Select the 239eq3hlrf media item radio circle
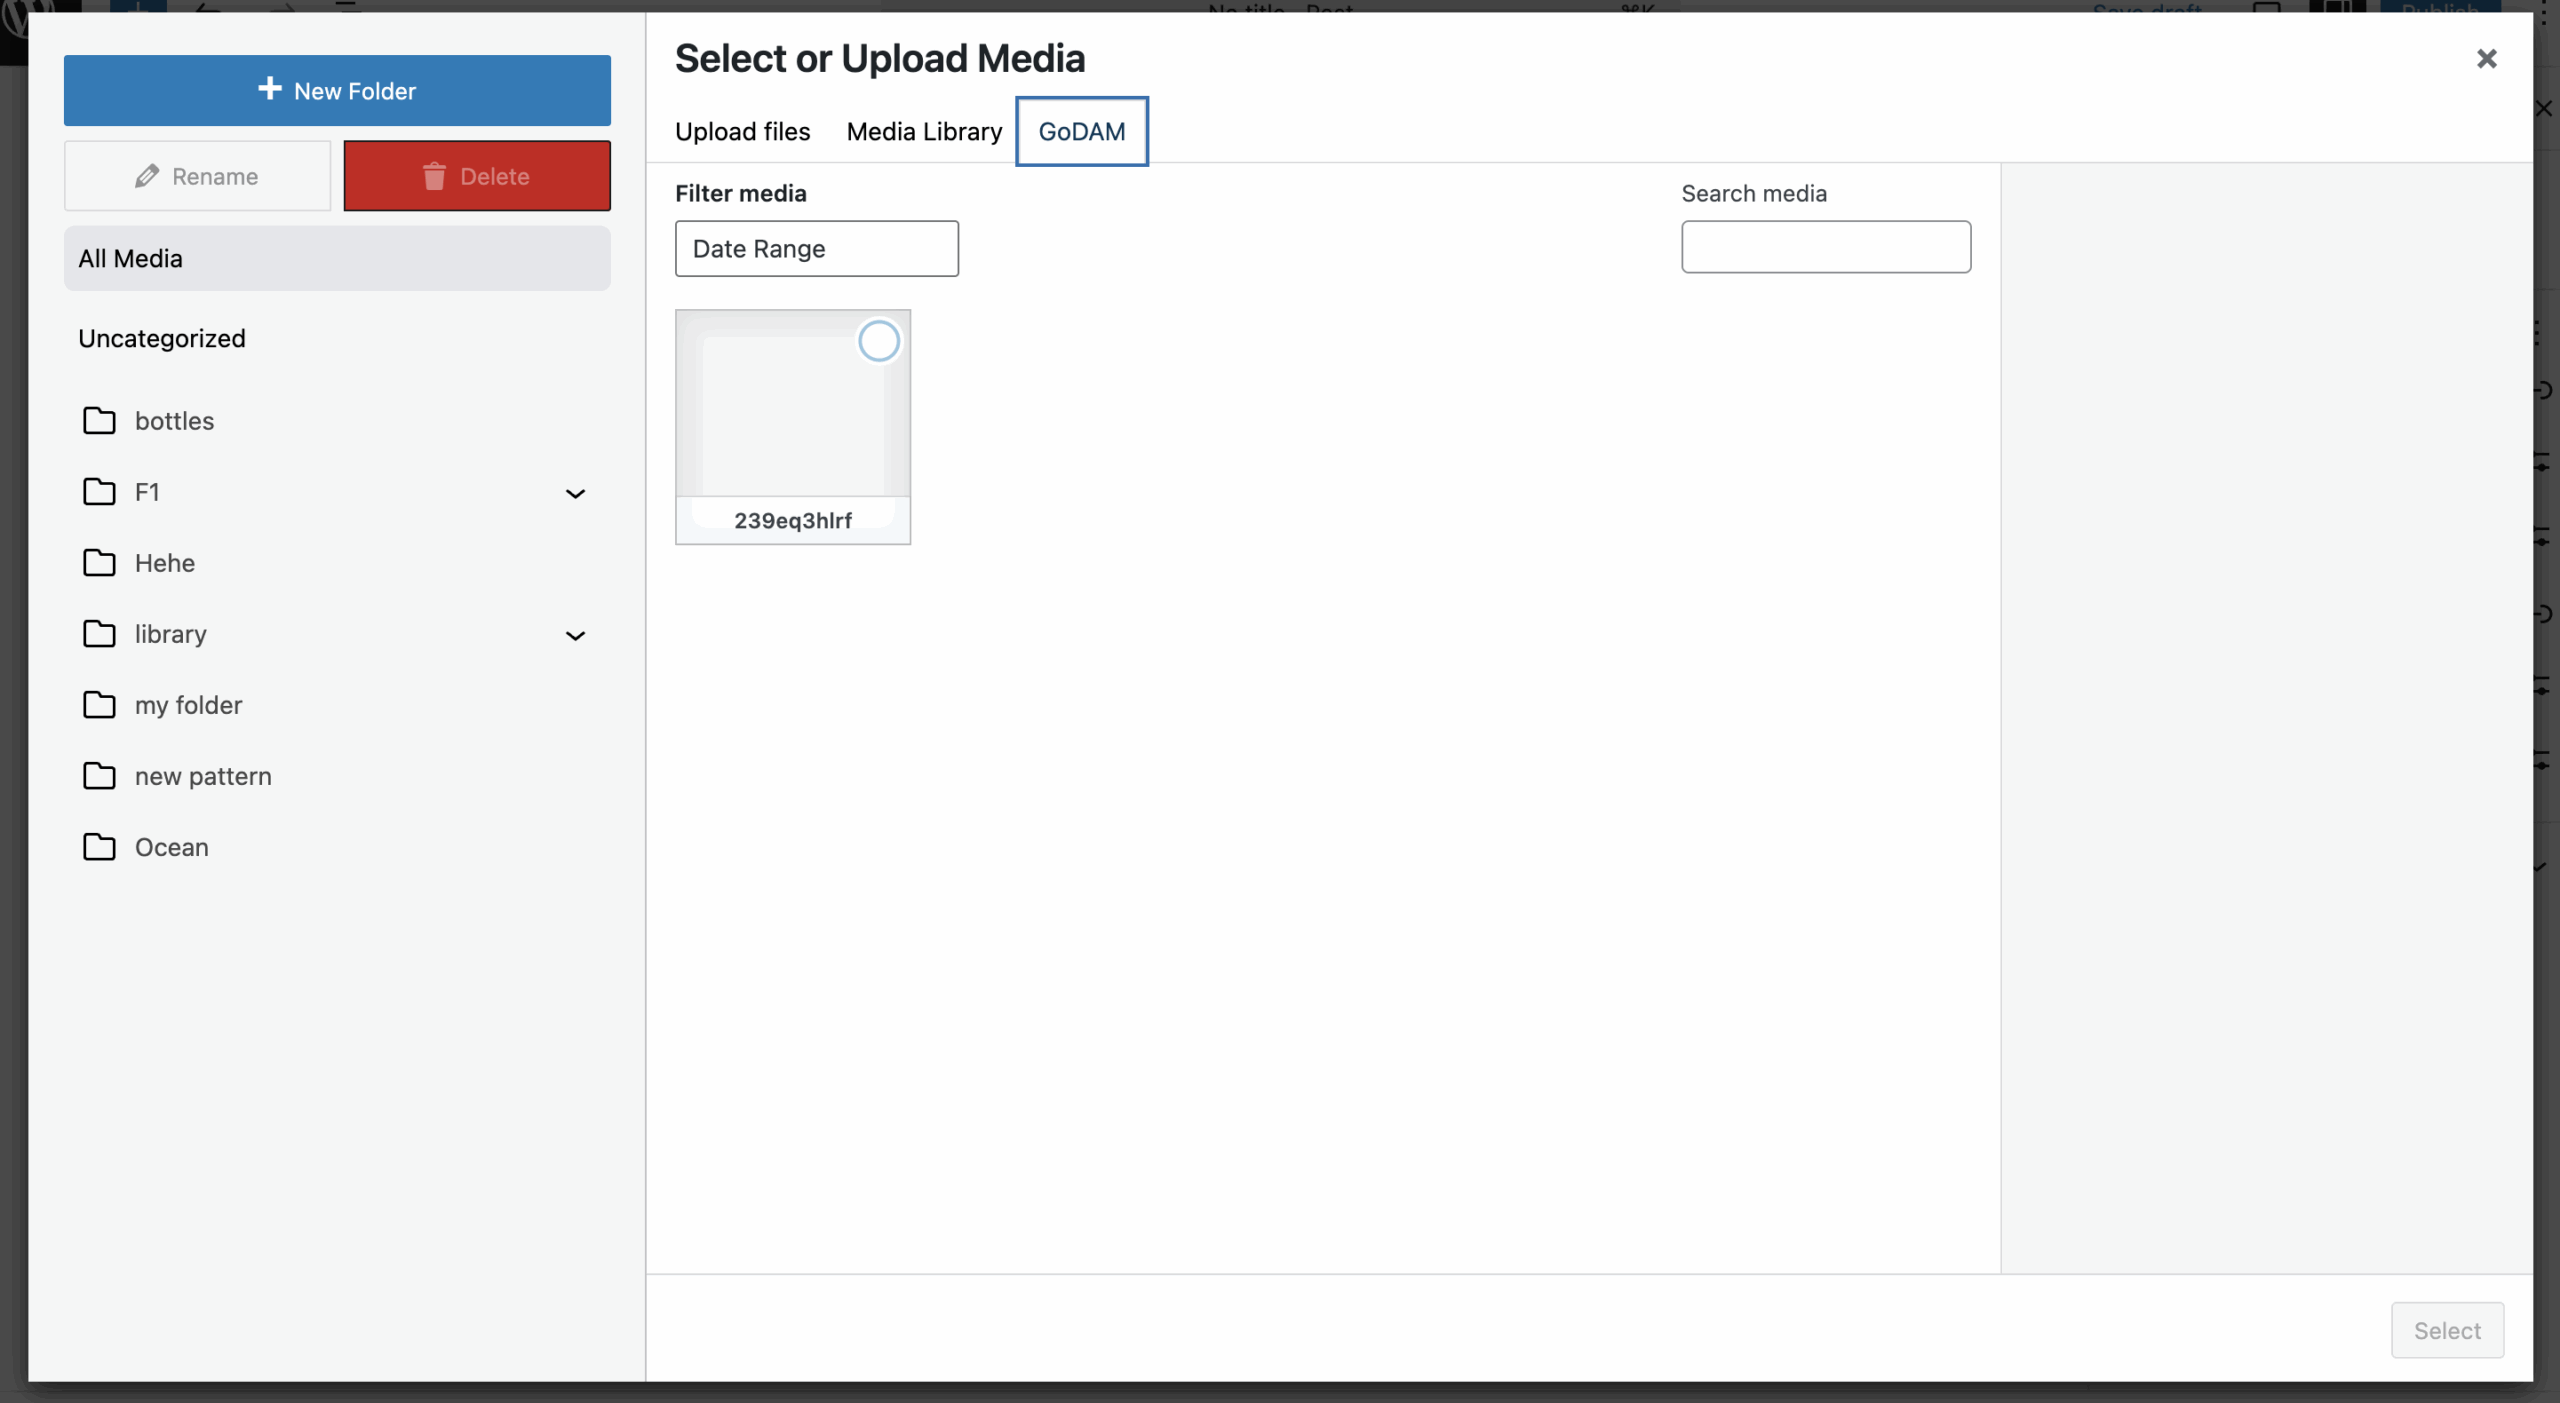Screen dimensions: 2560x1403 click(x=878, y=341)
